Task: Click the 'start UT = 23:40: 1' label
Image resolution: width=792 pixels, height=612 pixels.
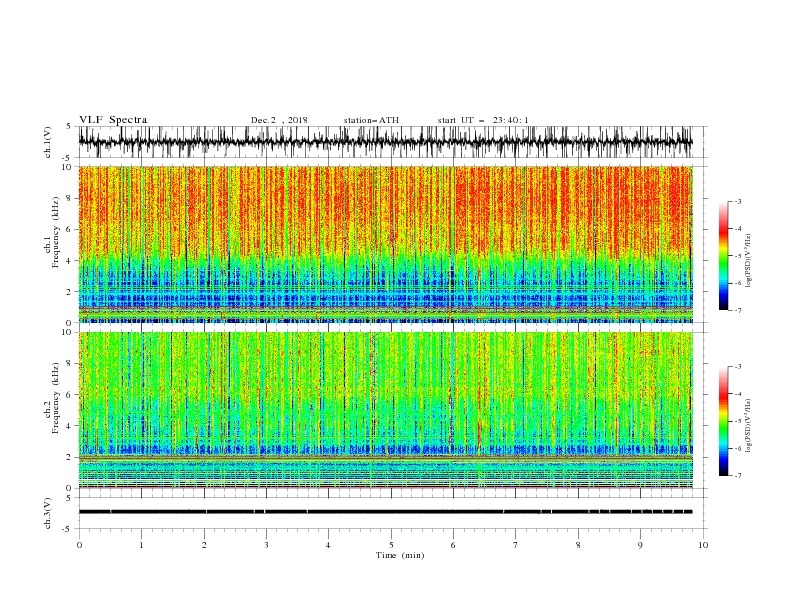Action: [x=483, y=120]
